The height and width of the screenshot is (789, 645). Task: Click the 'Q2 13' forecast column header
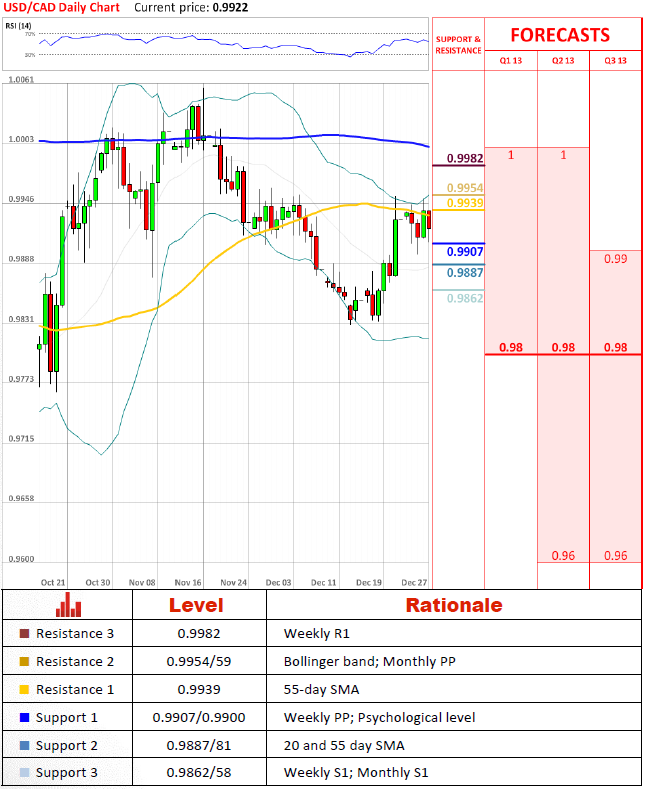click(x=563, y=61)
